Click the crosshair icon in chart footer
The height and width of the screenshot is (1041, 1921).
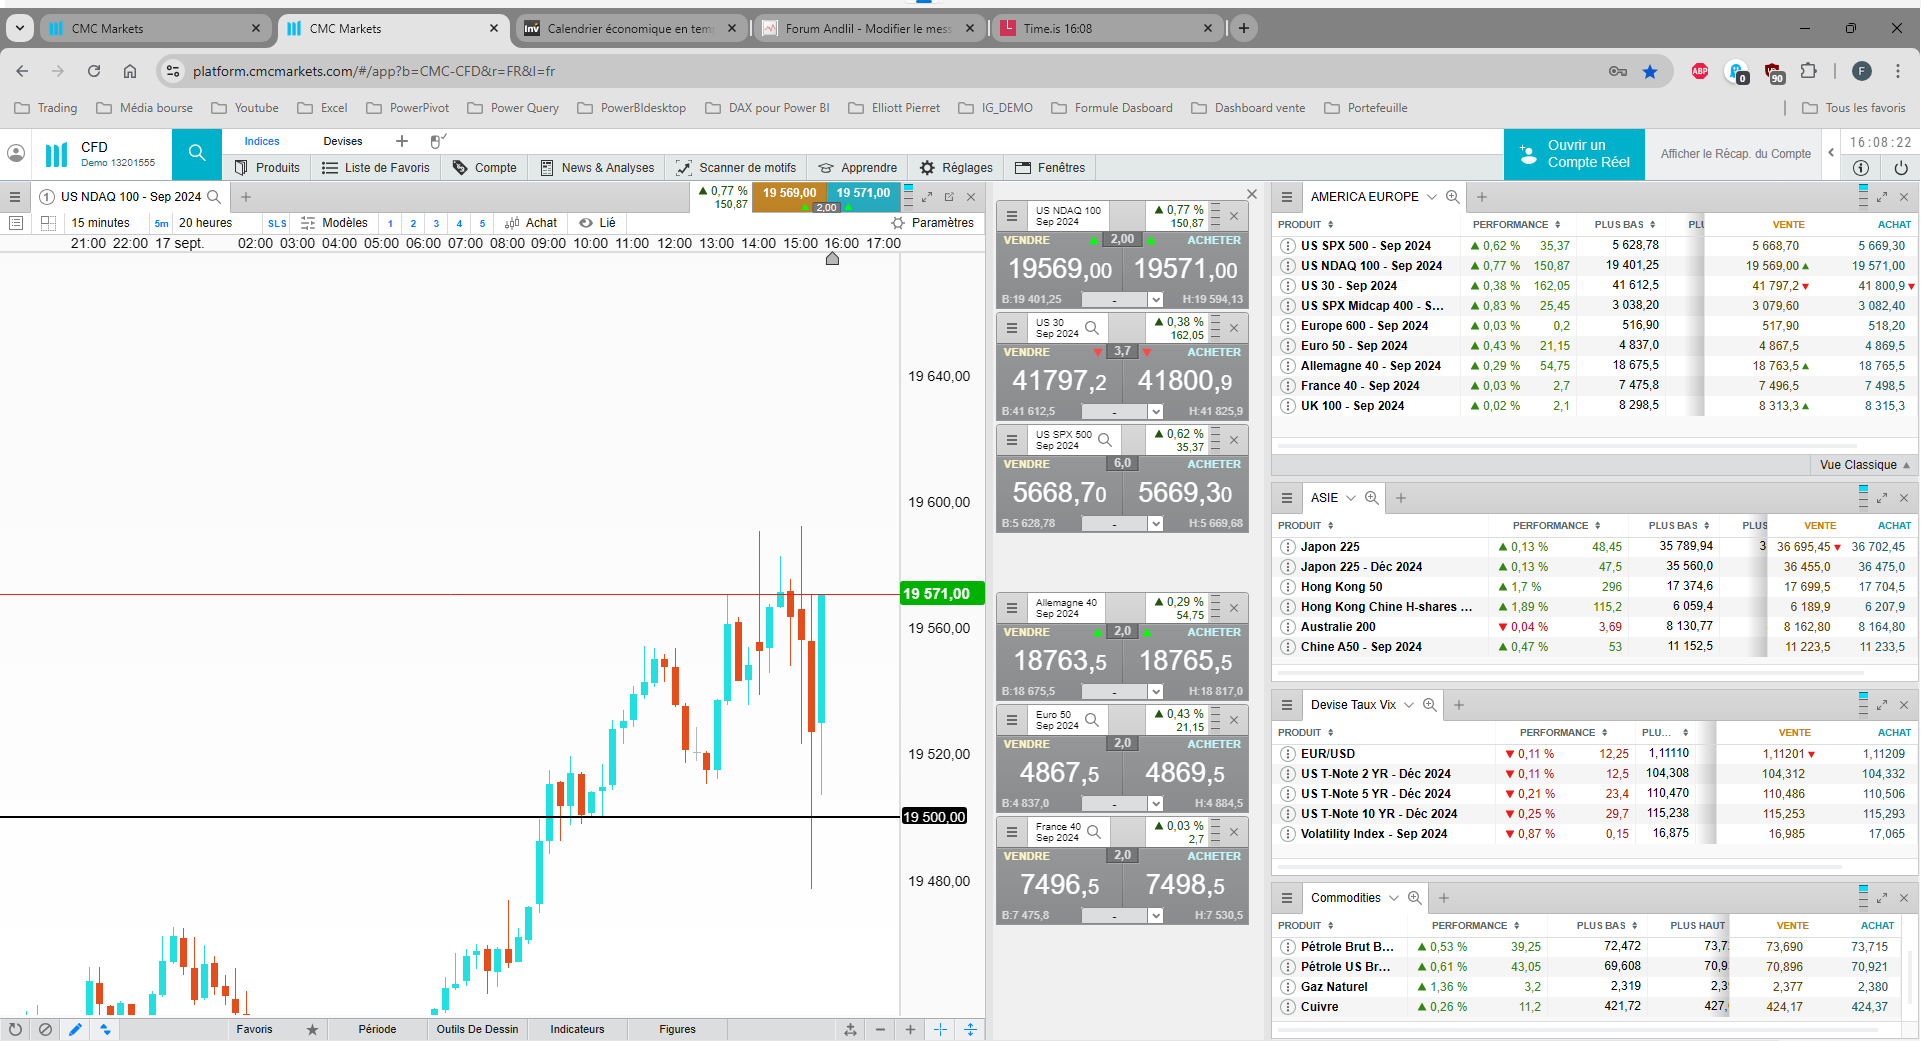point(940,1029)
